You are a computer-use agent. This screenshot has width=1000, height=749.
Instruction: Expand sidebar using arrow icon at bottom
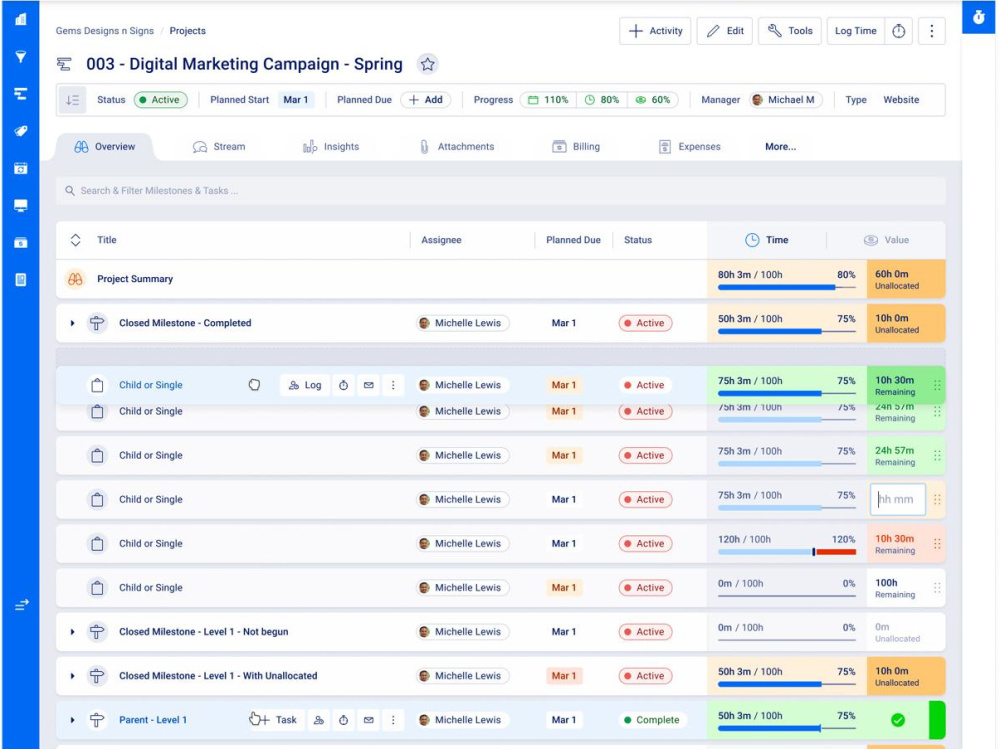22,604
